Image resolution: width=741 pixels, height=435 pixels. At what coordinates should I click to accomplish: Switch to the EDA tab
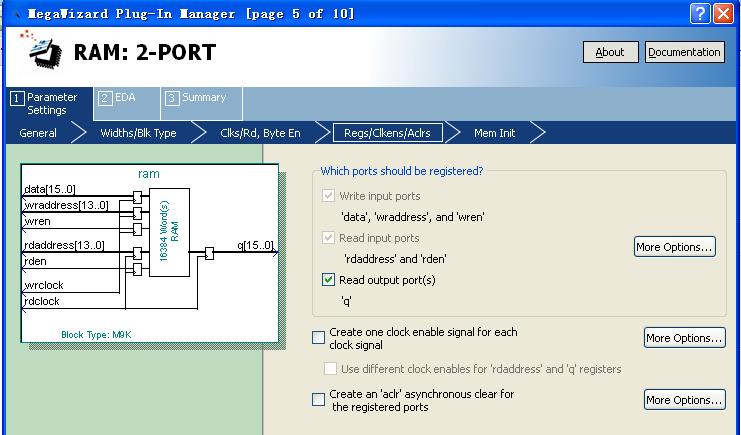coord(127,103)
